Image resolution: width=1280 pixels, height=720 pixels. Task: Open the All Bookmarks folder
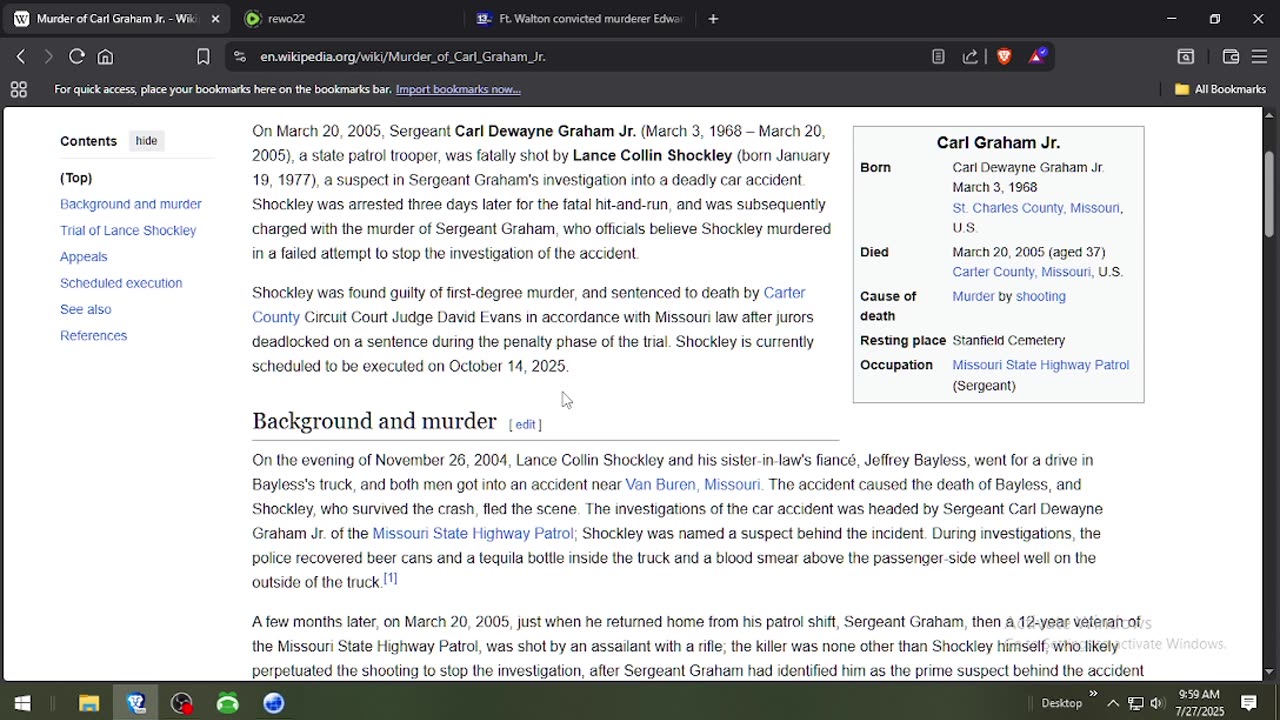click(x=1220, y=89)
